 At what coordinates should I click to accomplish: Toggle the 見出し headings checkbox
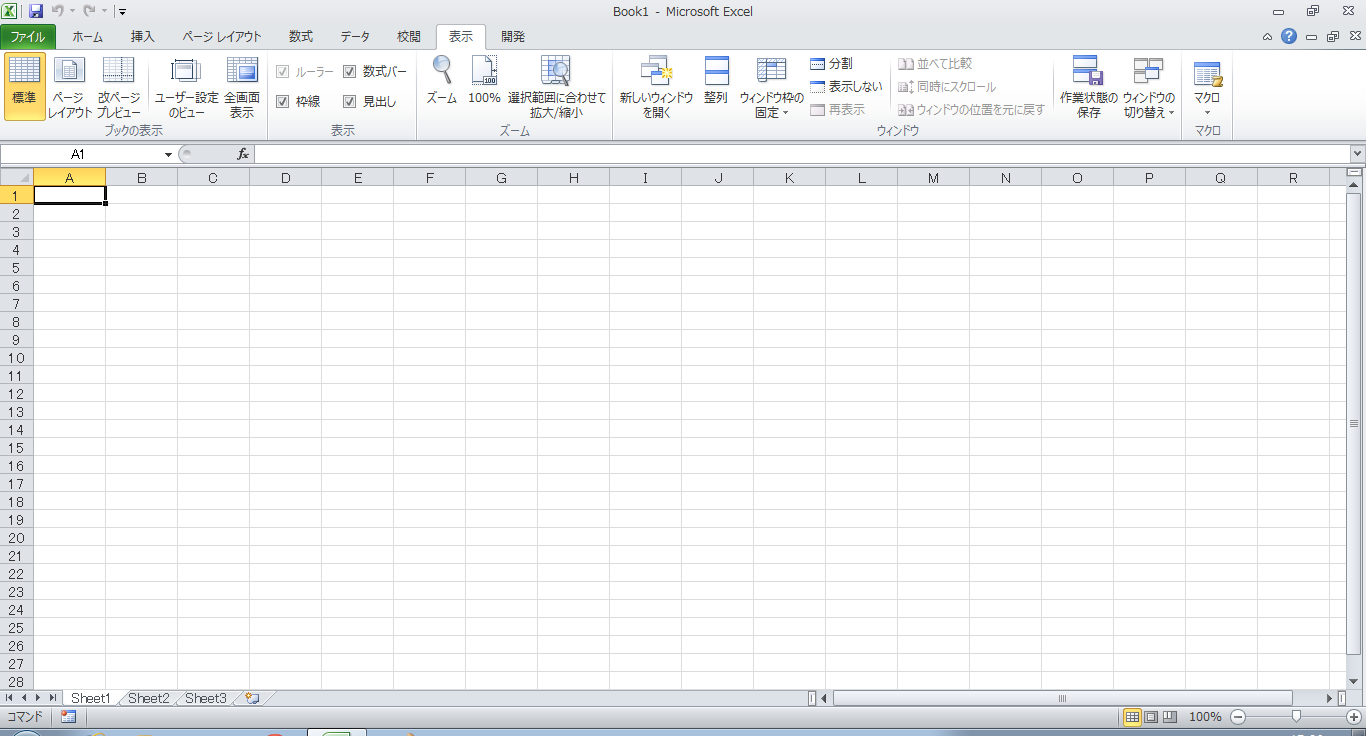[x=350, y=102]
